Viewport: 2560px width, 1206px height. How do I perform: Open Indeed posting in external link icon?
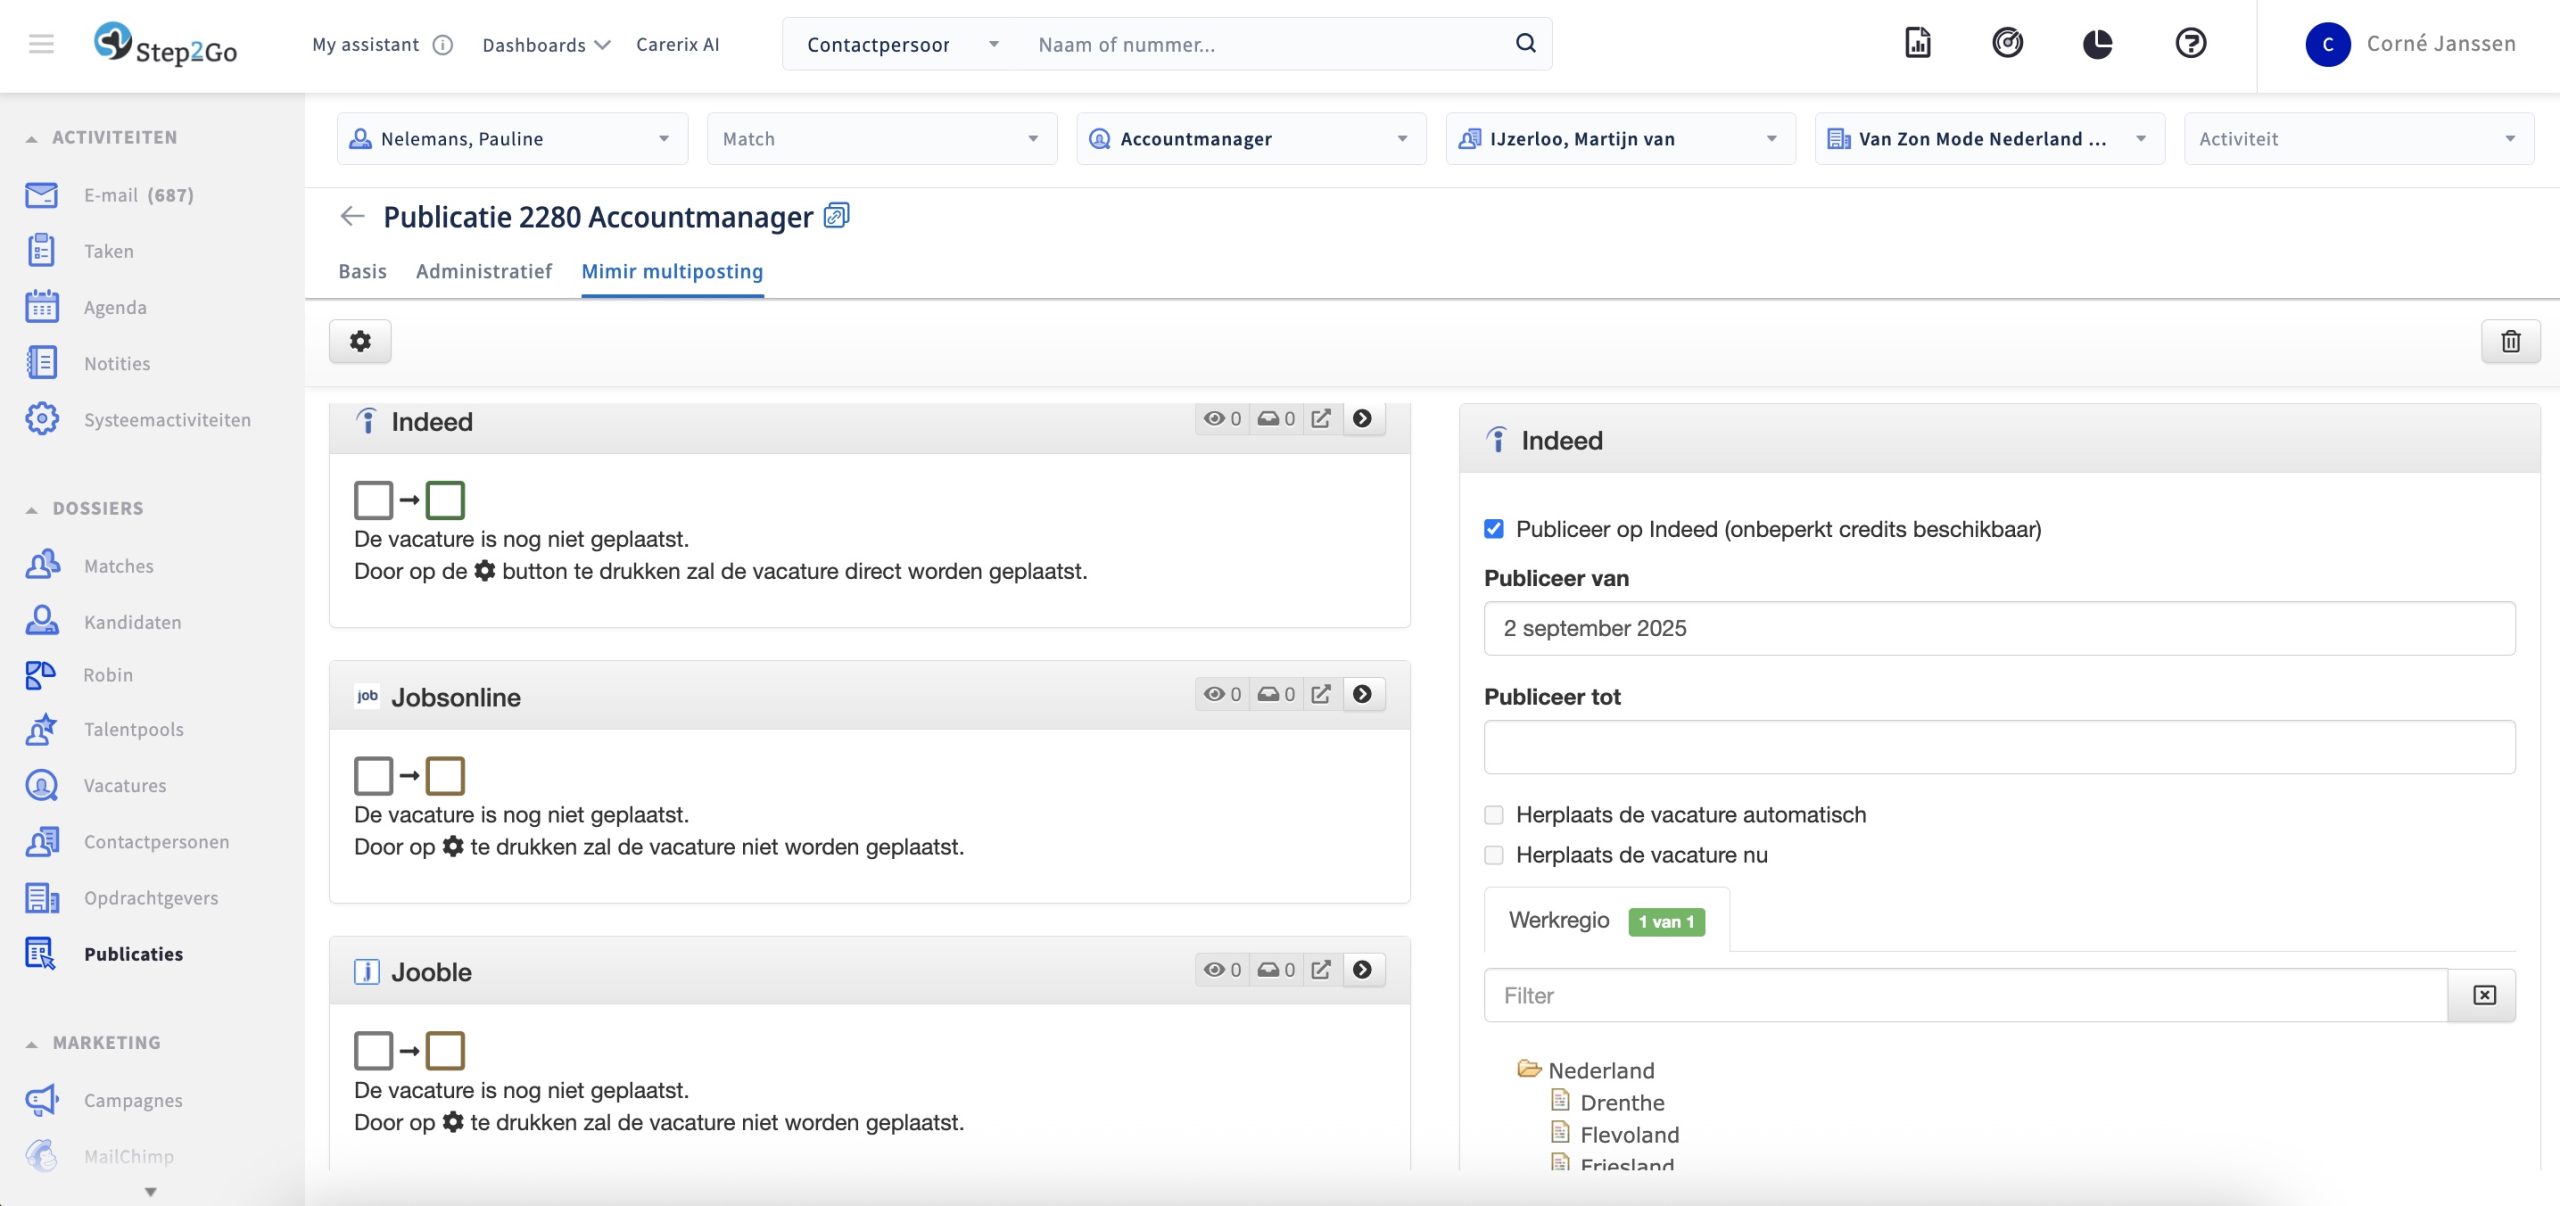(x=1321, y=419)
